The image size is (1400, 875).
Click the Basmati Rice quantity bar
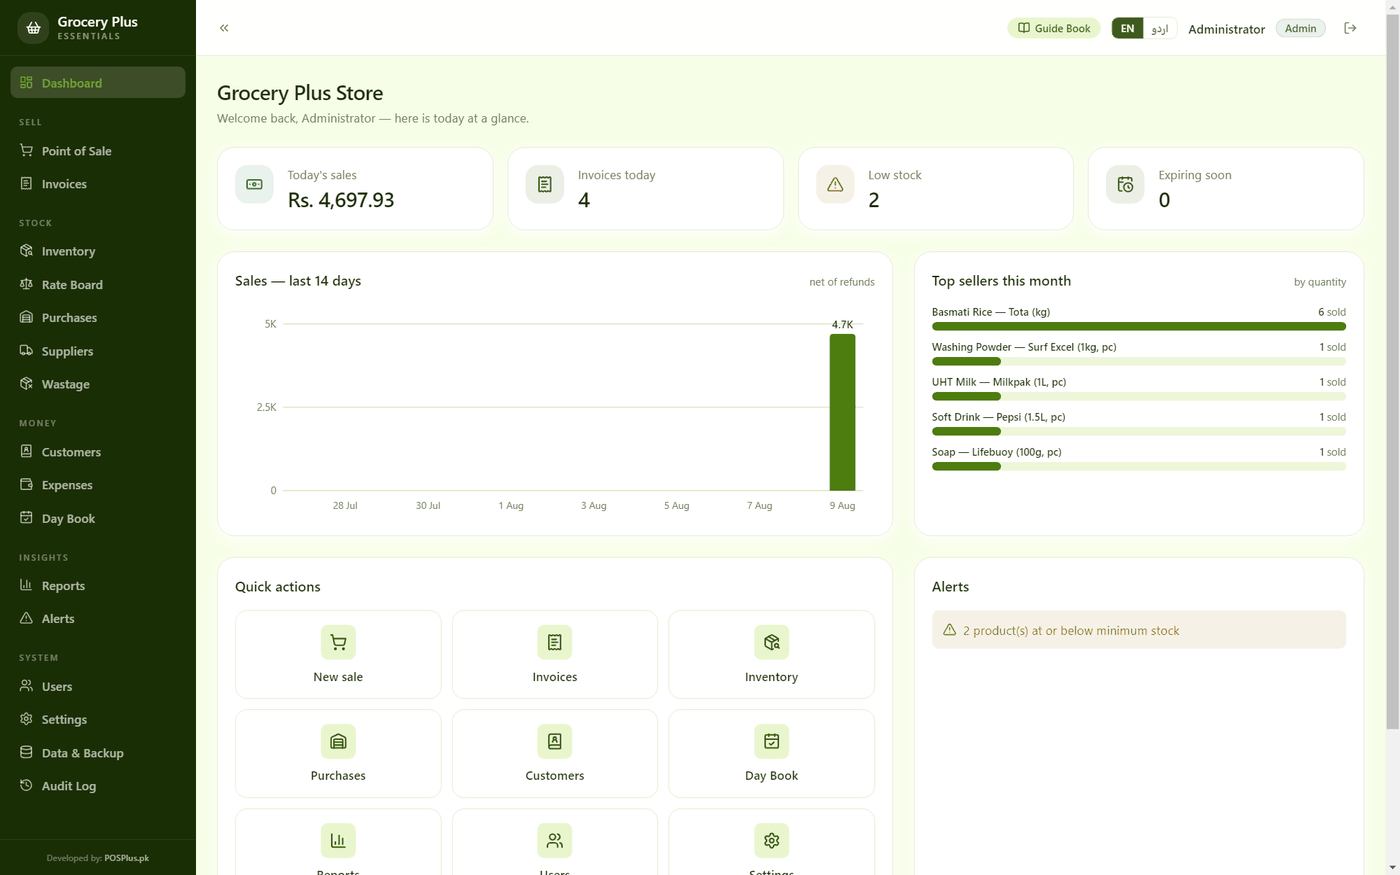[1139, 326]
